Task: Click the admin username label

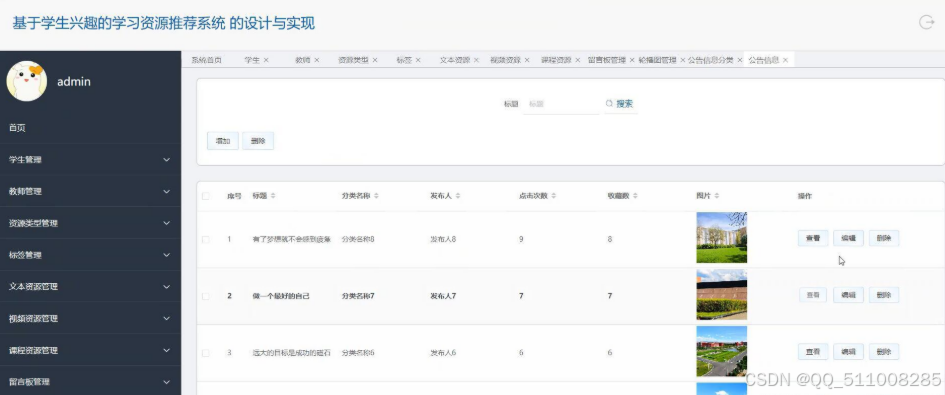Action: [74, 81]
